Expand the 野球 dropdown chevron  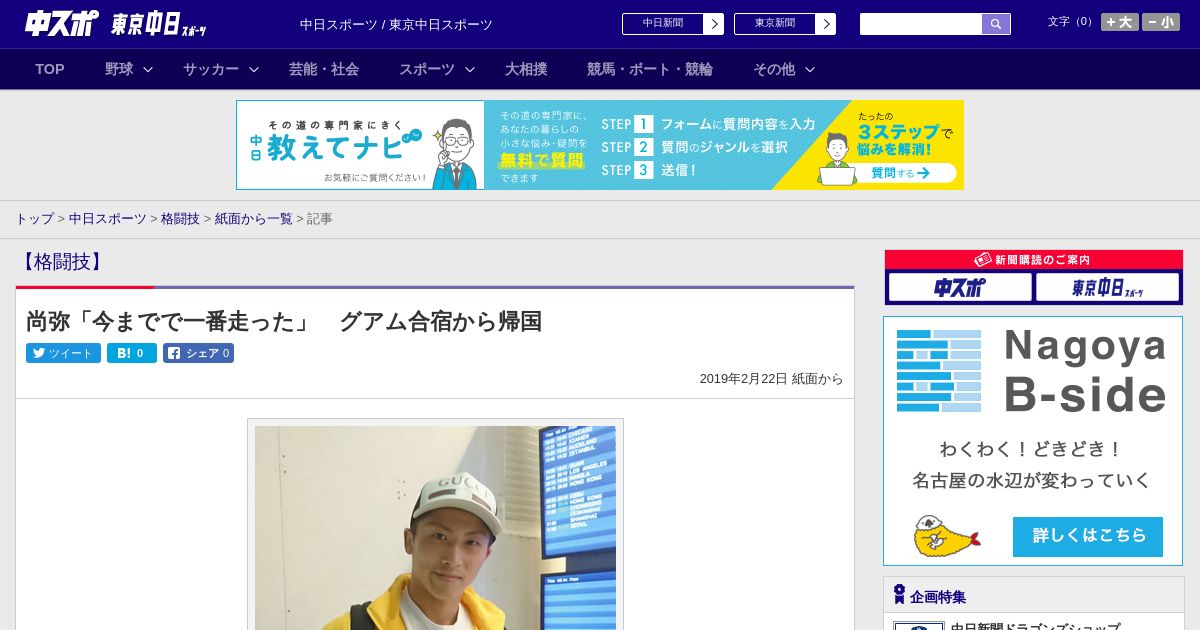148,69
